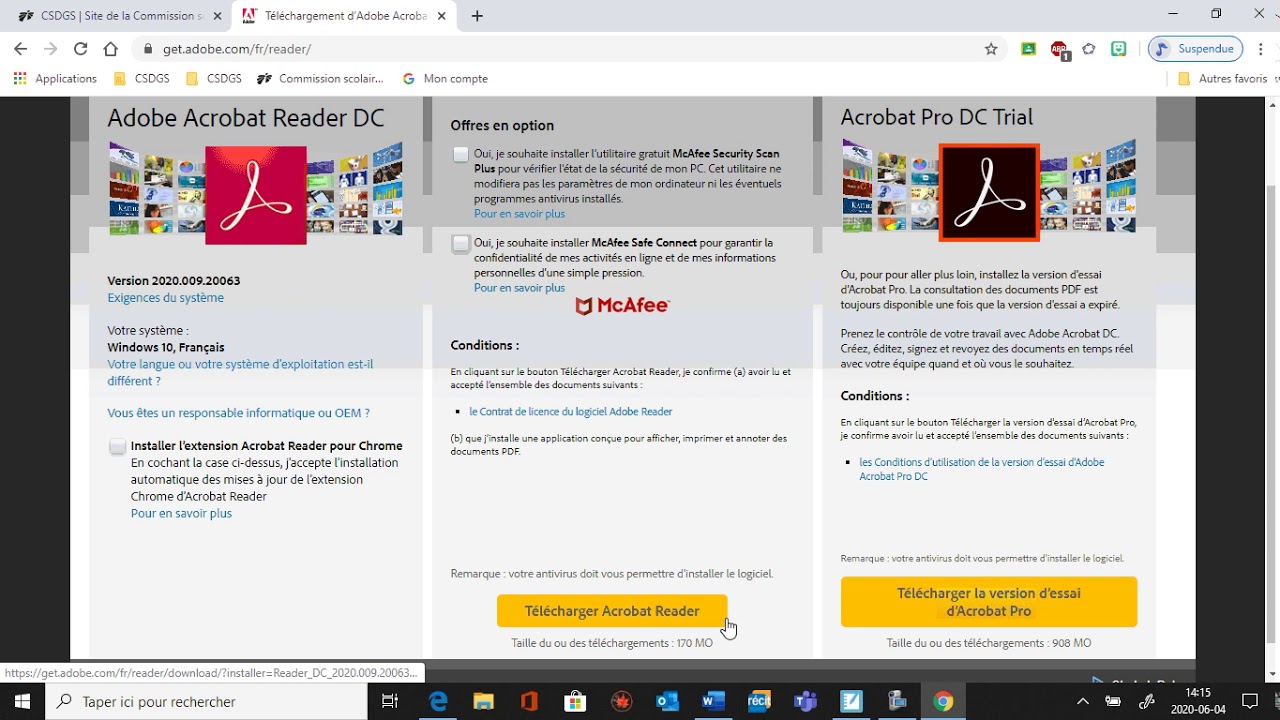This screenshot has height=720, width=1280.
Task: Open the notification center icon
Action: pos(1250,702)
